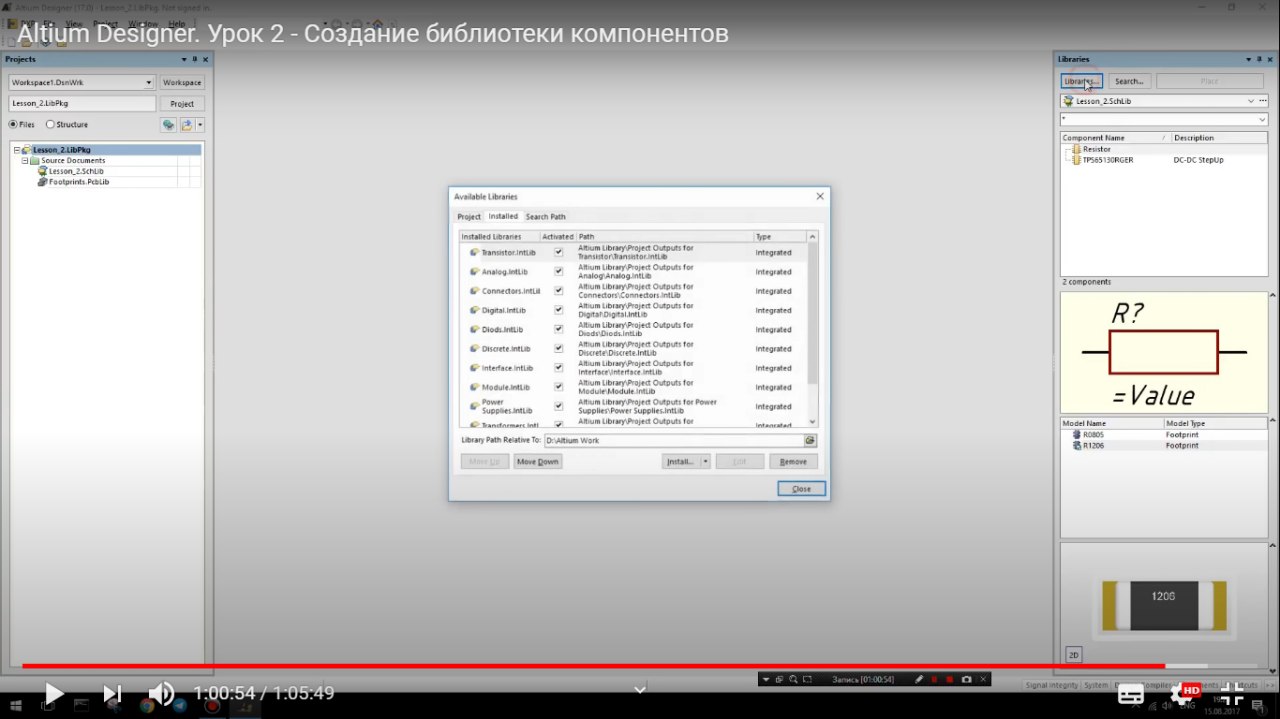Uncheck Activated for Connectors.IntLib
Screen dimensions: 1280x719
(x=558, y=291)
